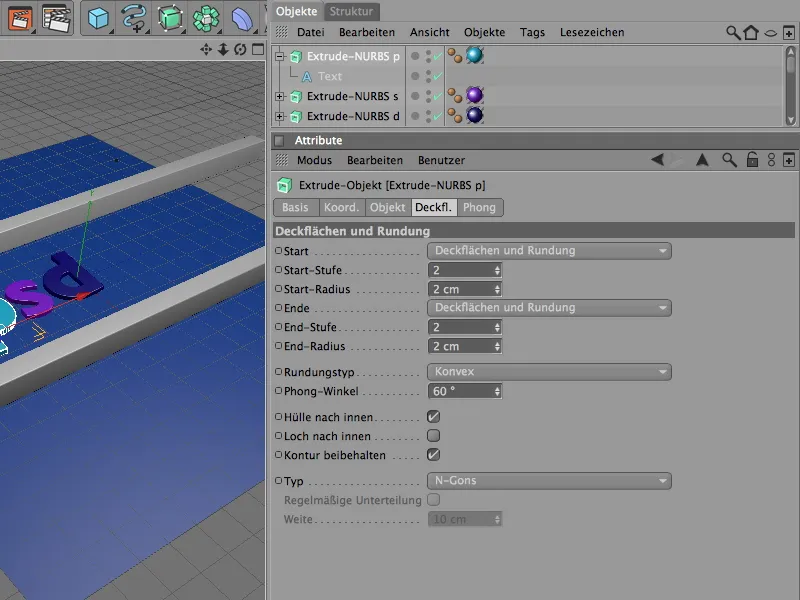Select the Koord. attribute tab button

tap(340, 208)
